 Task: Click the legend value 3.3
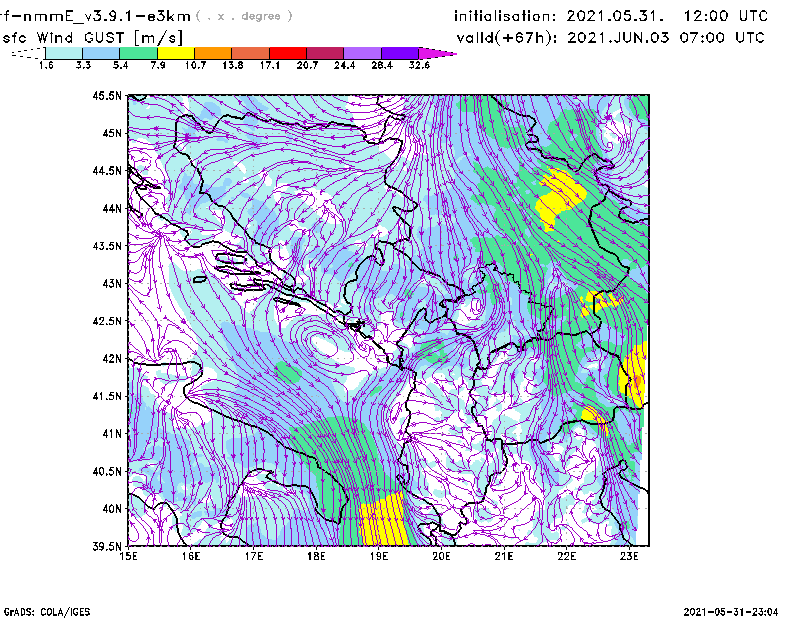click(x=83, y=65)
